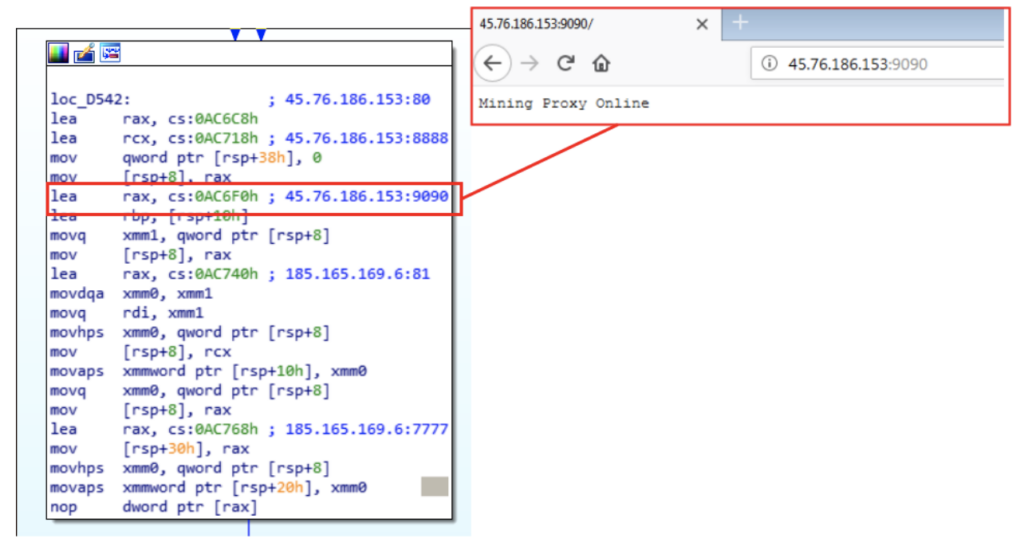Click 'nop dword ptr [rax]' instruction

pyautogui.click(x=153, y=507)
